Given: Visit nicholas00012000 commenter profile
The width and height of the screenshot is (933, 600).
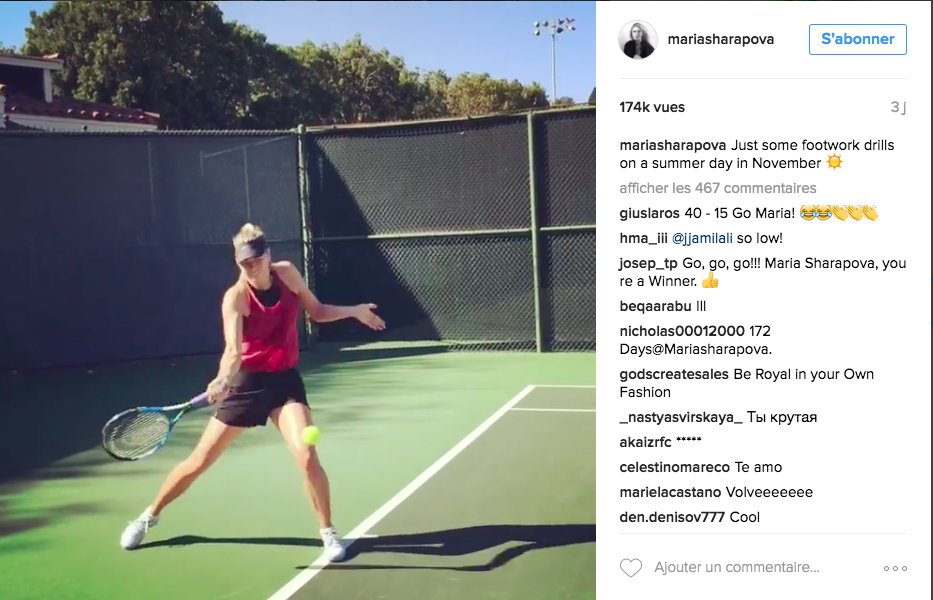Looking at the screenshot, I should coord(682,331).
